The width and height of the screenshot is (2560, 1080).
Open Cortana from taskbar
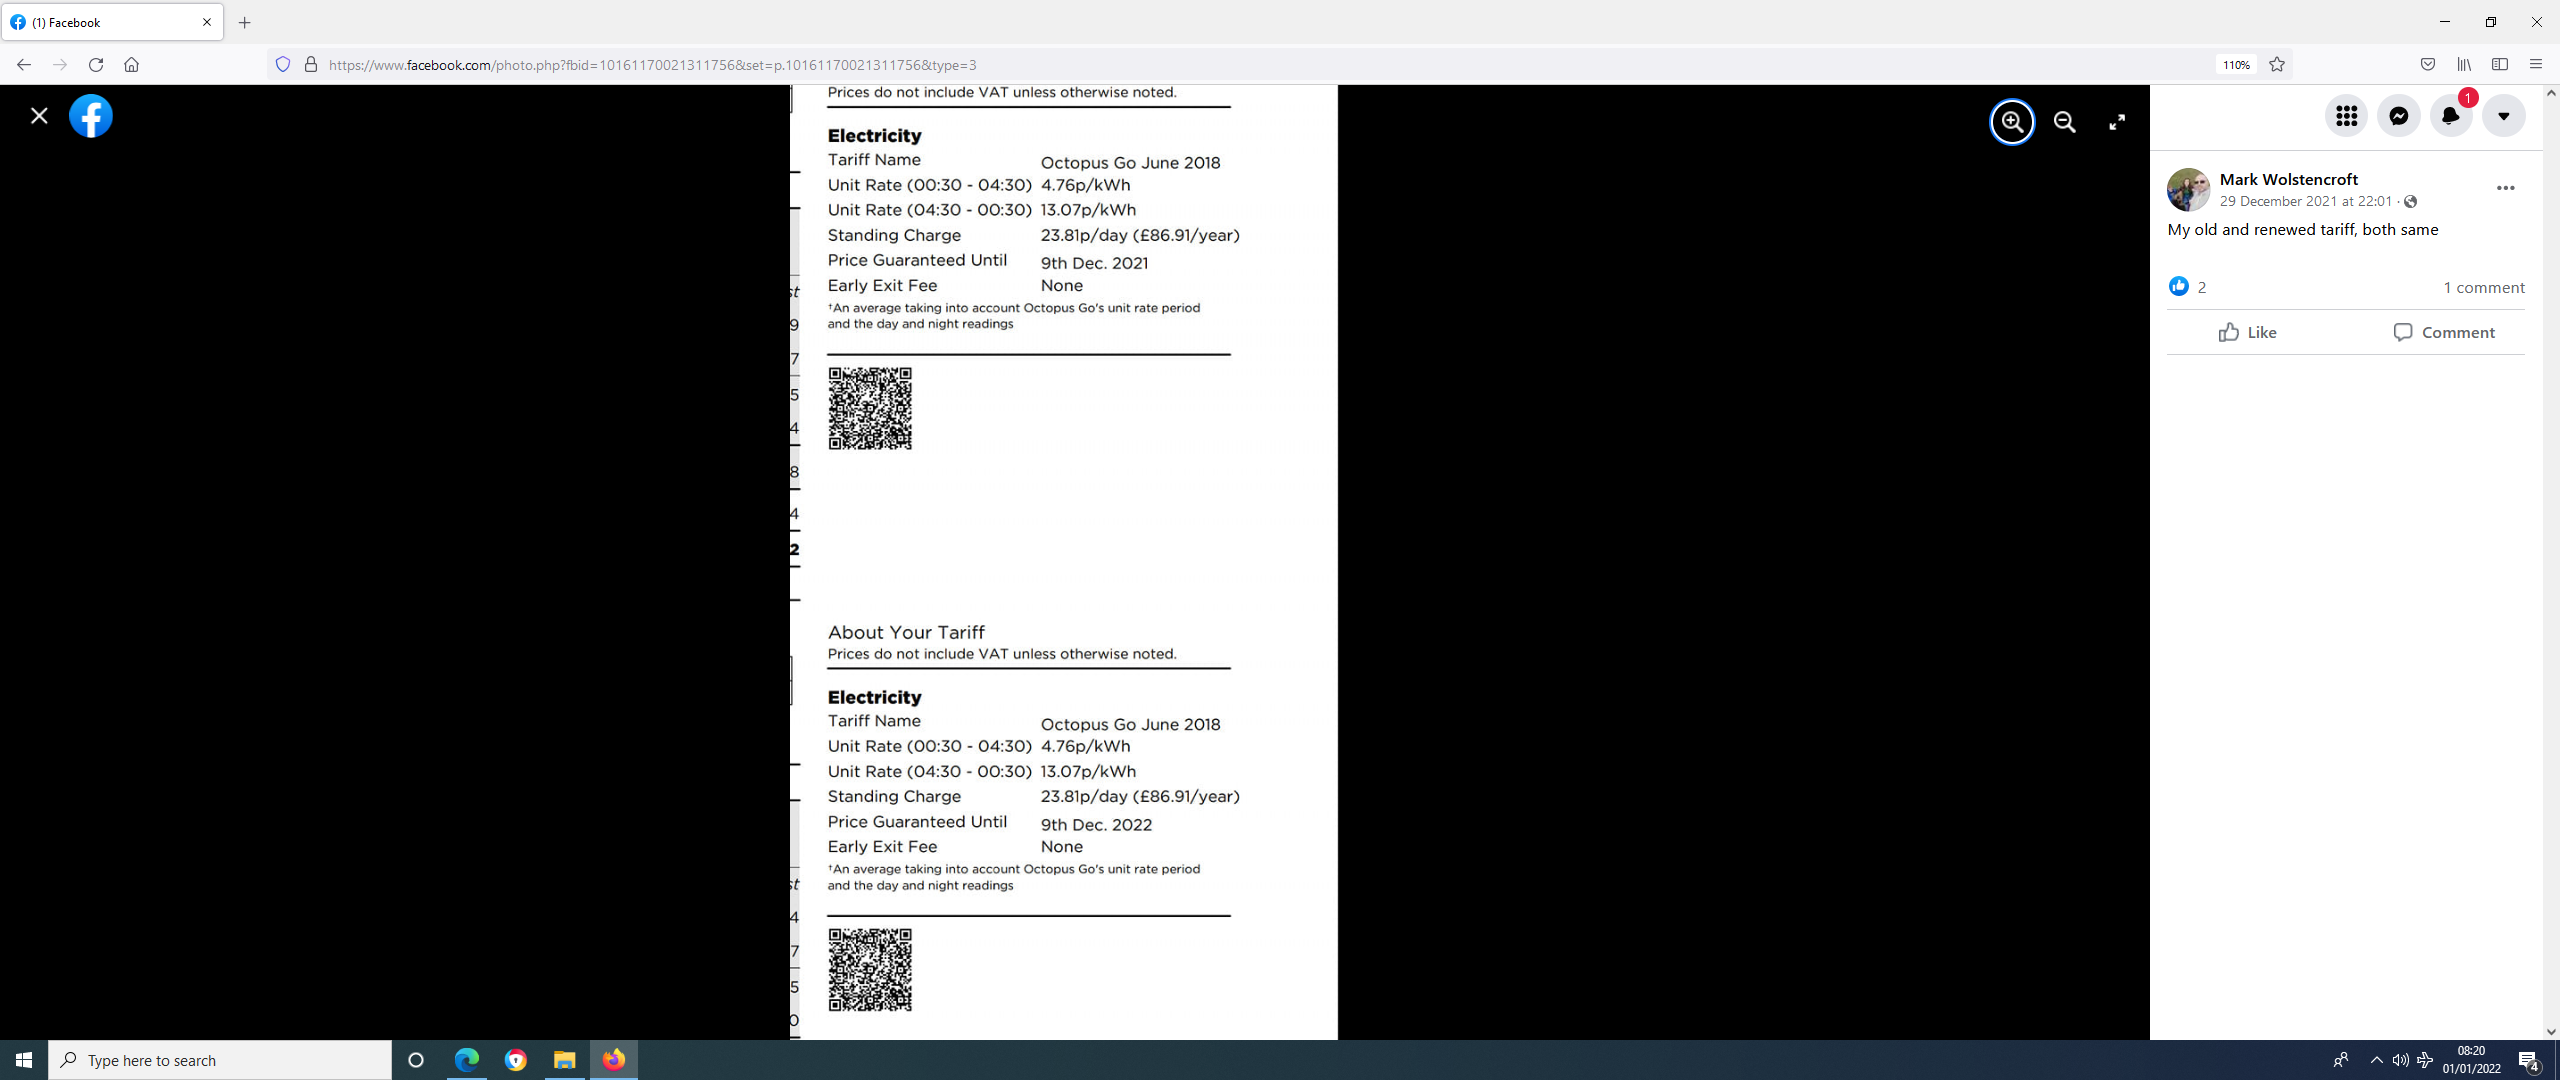[416, 1060]
